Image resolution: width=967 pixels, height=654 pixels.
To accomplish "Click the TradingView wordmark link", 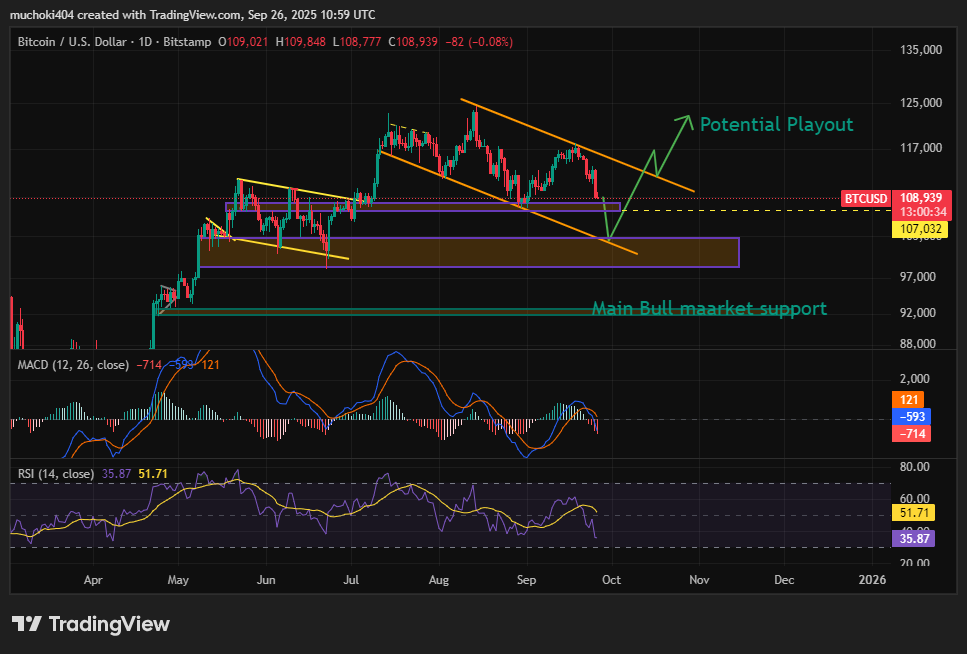I will tap(109, 624).
